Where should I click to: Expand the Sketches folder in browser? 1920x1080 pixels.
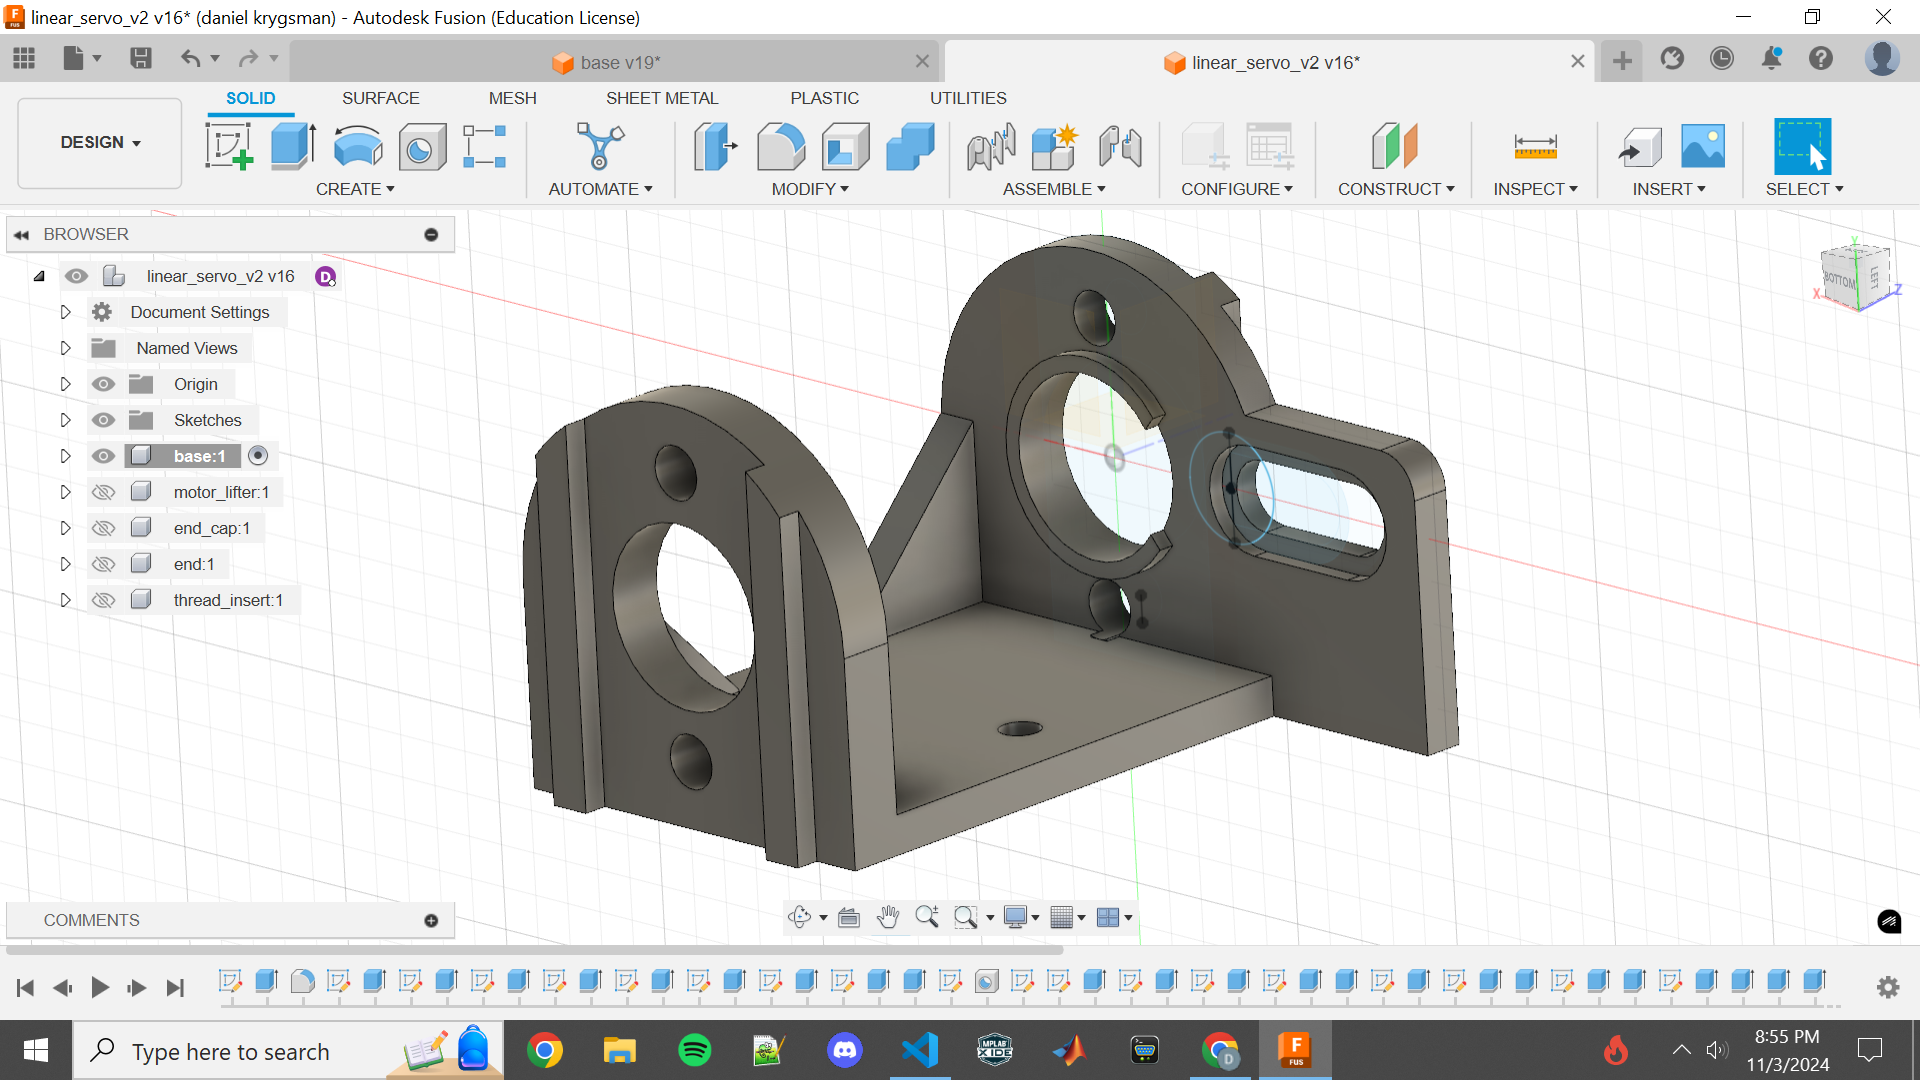(x=65, y=419)
